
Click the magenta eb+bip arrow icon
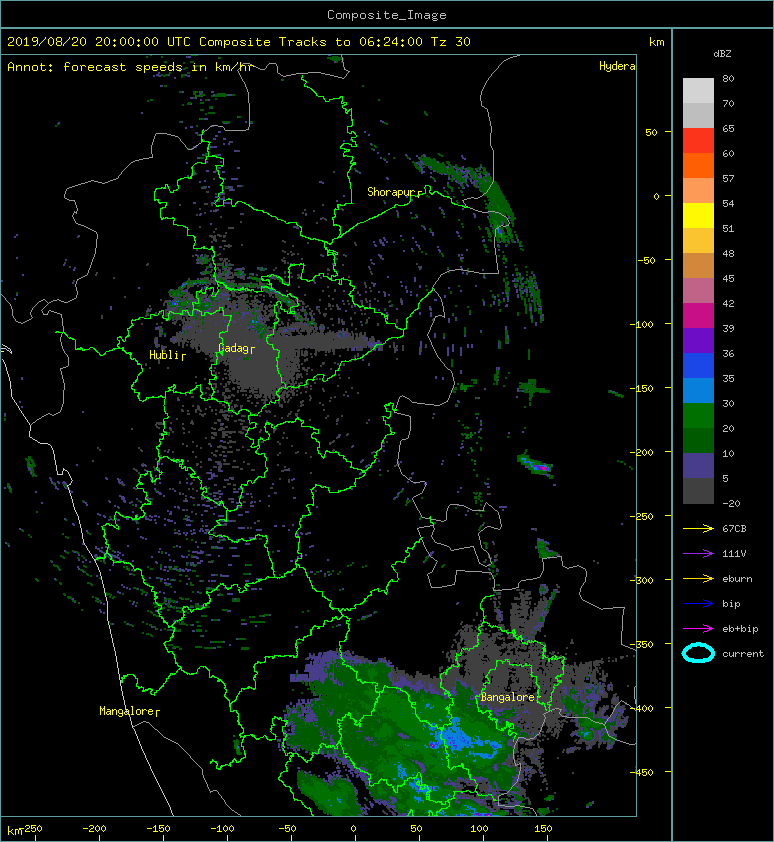pyautogui.click(x=698, y=629)
